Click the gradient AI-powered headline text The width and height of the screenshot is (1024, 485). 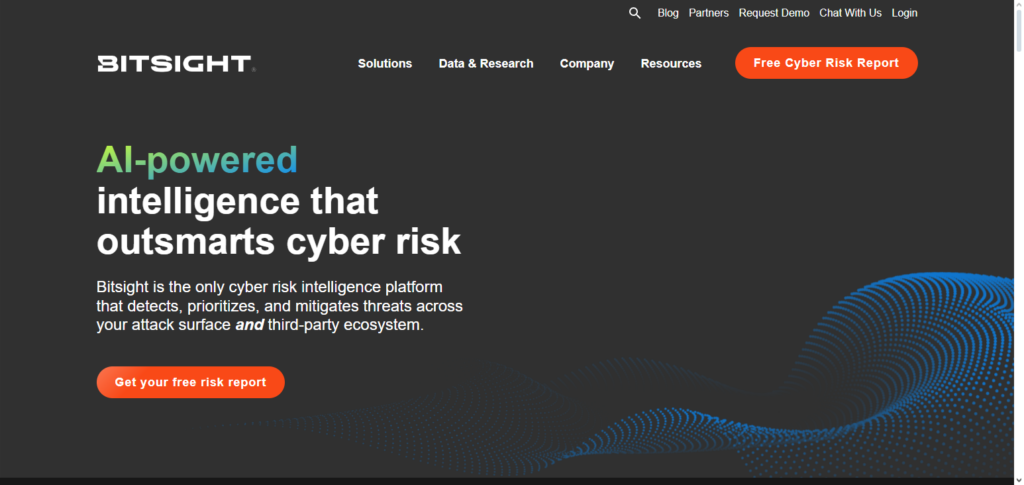coord(197,160)
